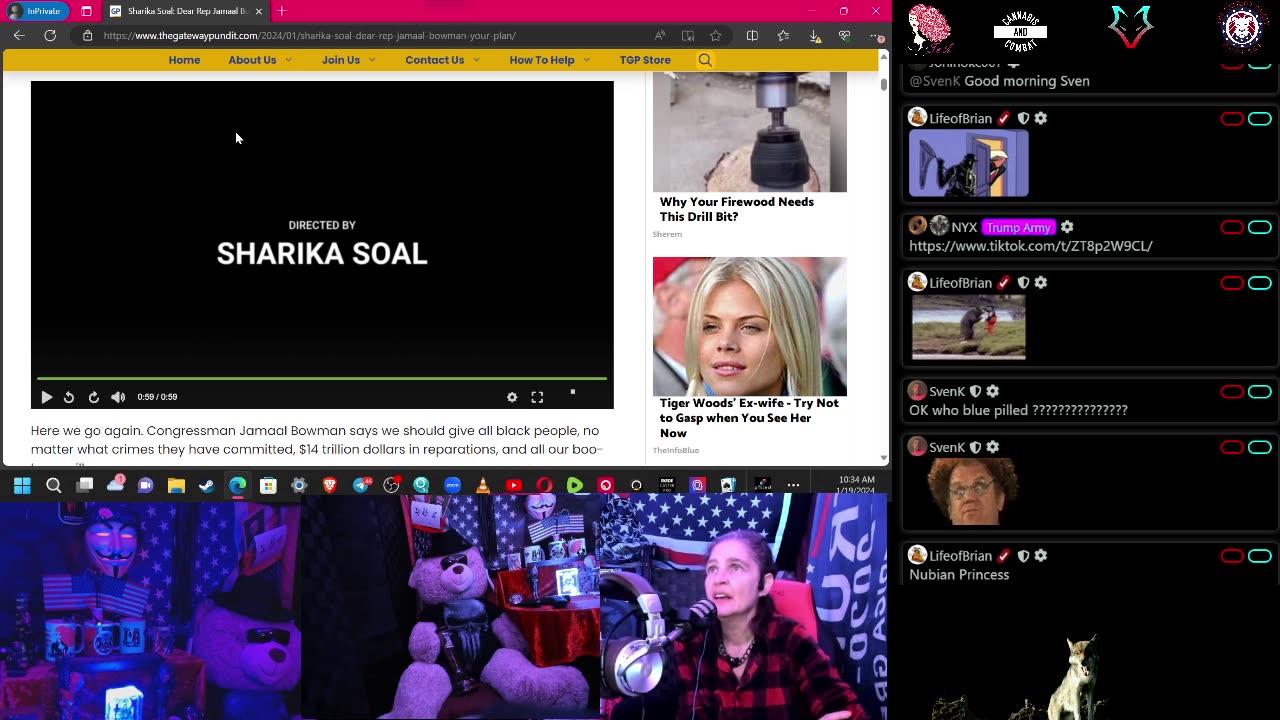The width and height of the screenshot is (1280, 720).
Task: Open Browser essentials heart icon
Action: coord(845,36)
